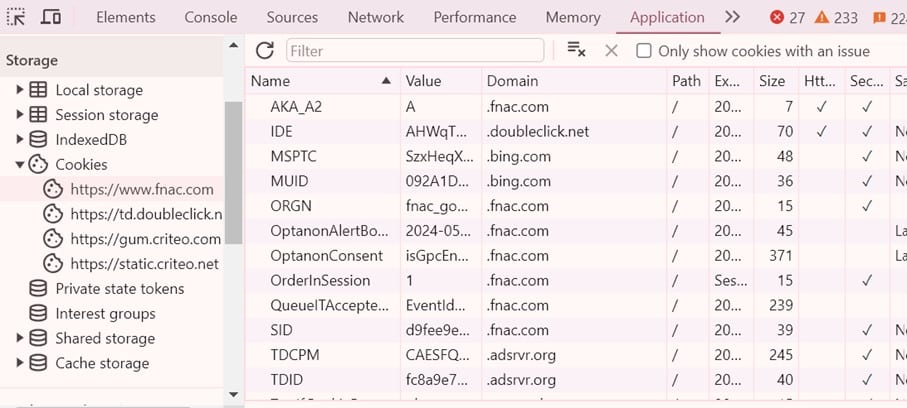Go to the Performance tab
The image size is (907, 408).
[475, 17]
